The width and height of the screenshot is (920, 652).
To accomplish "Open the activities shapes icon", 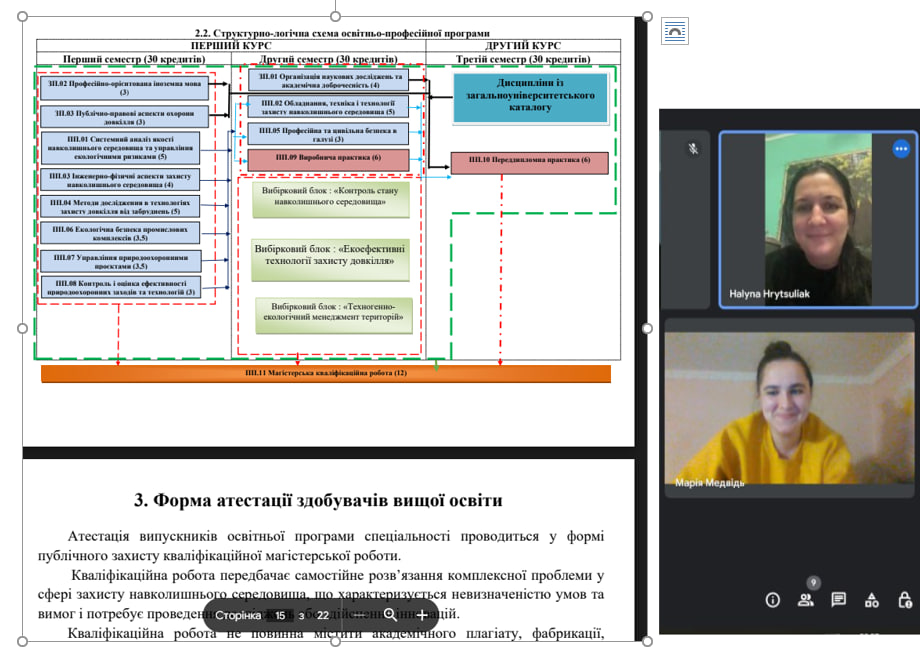I will tap(872, 600).
